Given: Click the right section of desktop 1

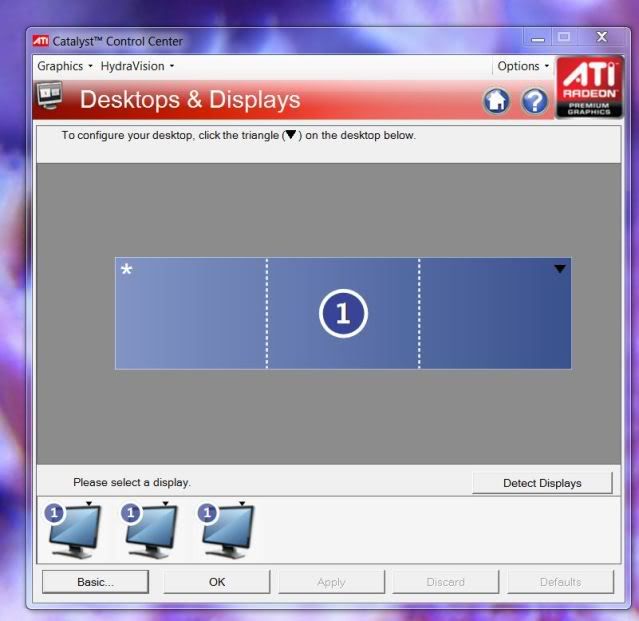Looking at the screenshot, I should point(495,313).
